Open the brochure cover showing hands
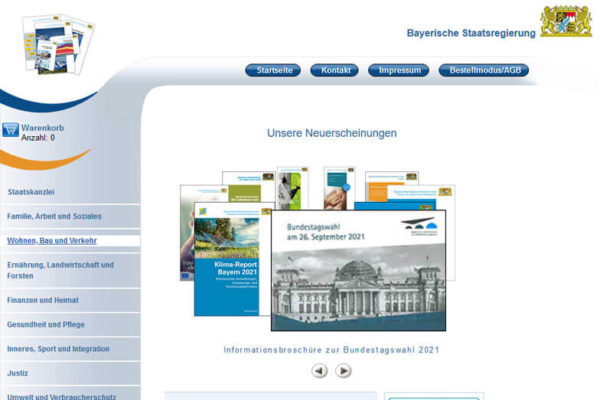The image size is (600, 400). click(x=339, y=188)
